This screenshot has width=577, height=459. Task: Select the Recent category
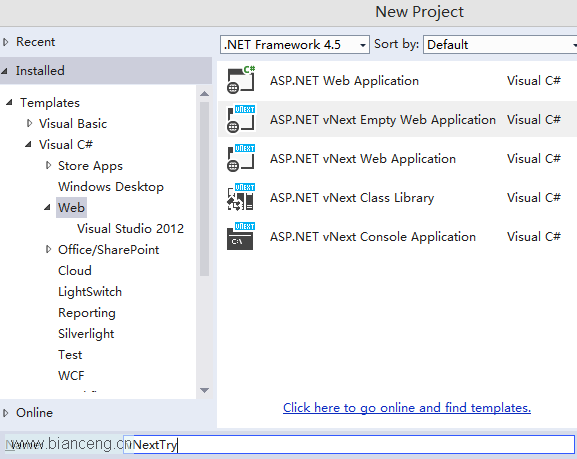(x=35, y=42)
